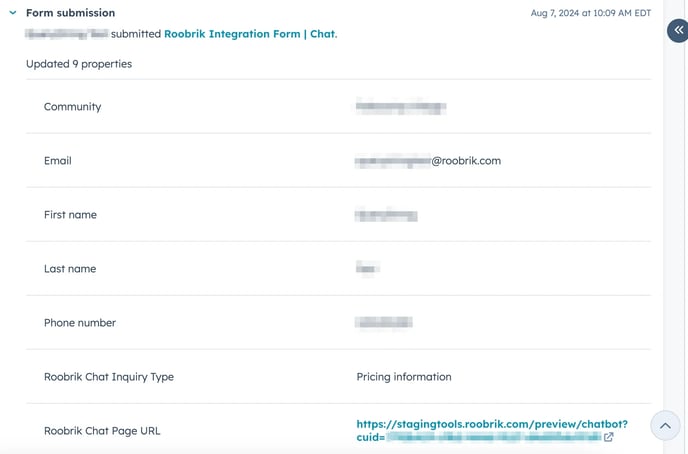Select the First name property label
688x454 pixels.
70,215
